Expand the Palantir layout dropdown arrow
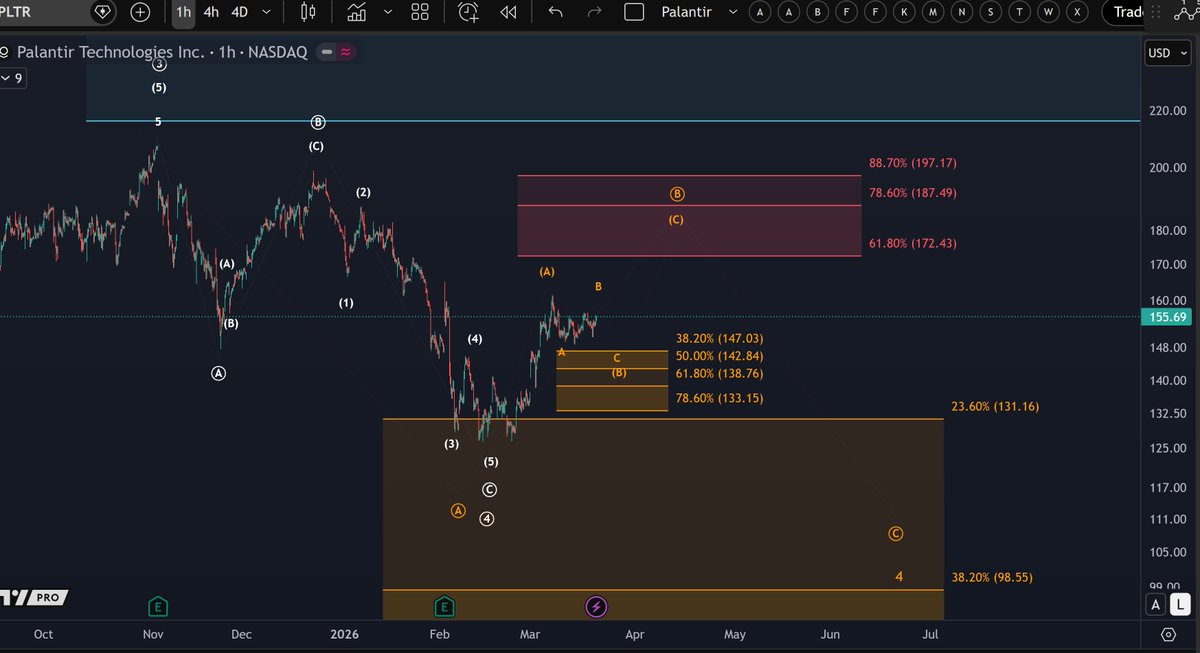 733,12
